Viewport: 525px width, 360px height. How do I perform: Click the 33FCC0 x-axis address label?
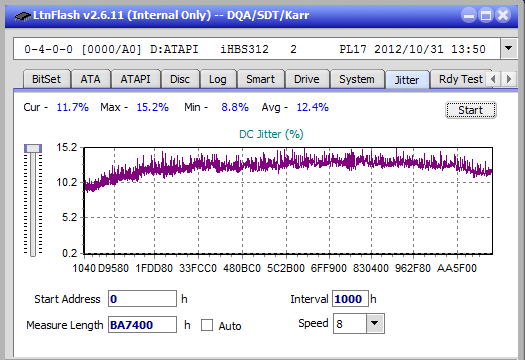pos(198,268)
